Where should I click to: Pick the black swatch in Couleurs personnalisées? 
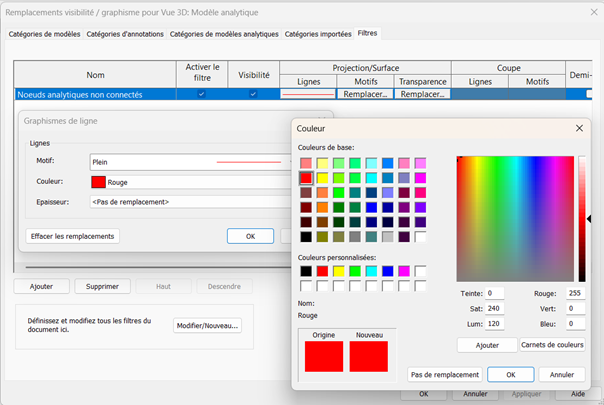(306, 271)
